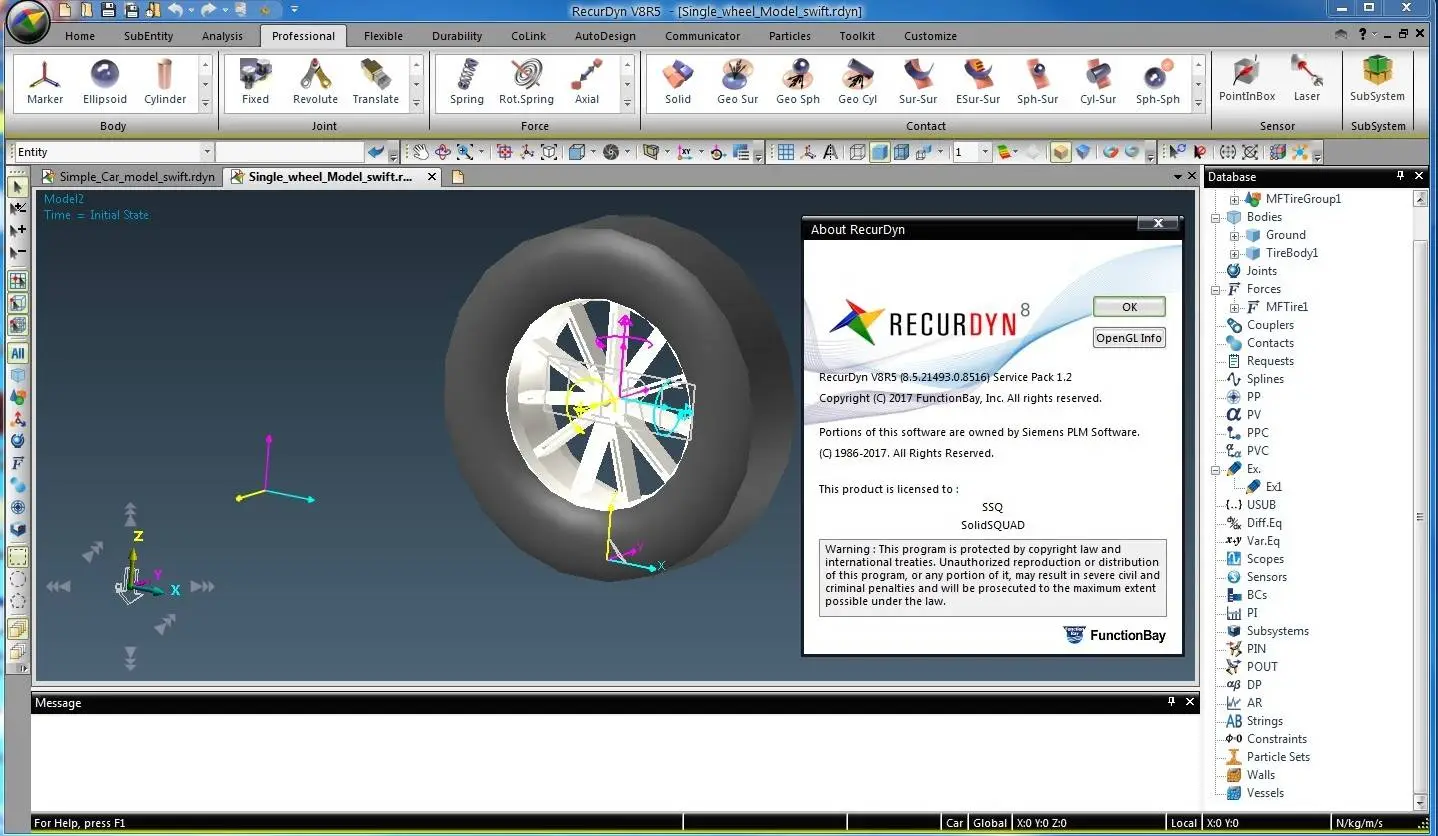Select Sensors in Database tree
1438x836 pixels.
1266,577
